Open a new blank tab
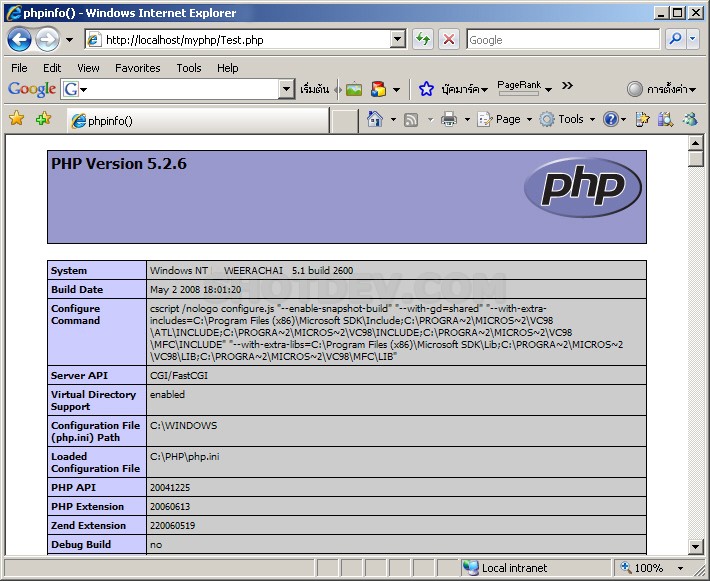Viewport: 710px width, 581px height. (x=344, y=121)
